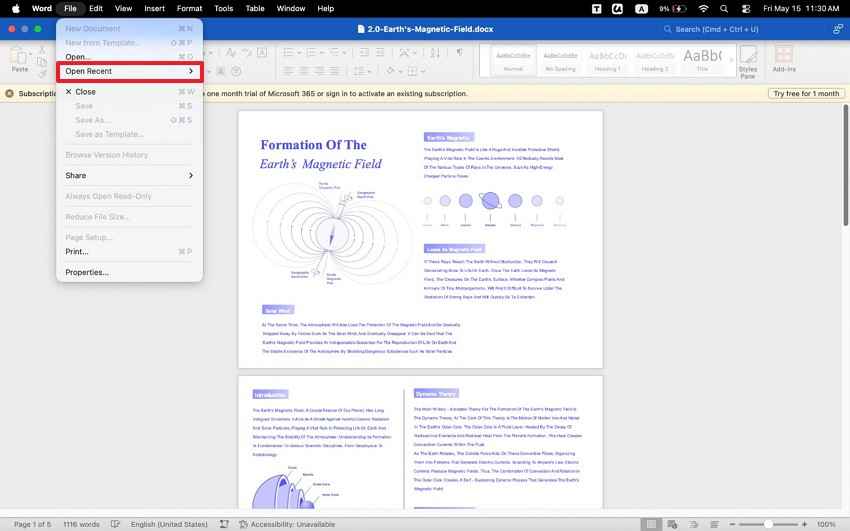Screen dimensions: 850x531
Task: Open the numbering dropdown arrow
Action: [321, 53]
